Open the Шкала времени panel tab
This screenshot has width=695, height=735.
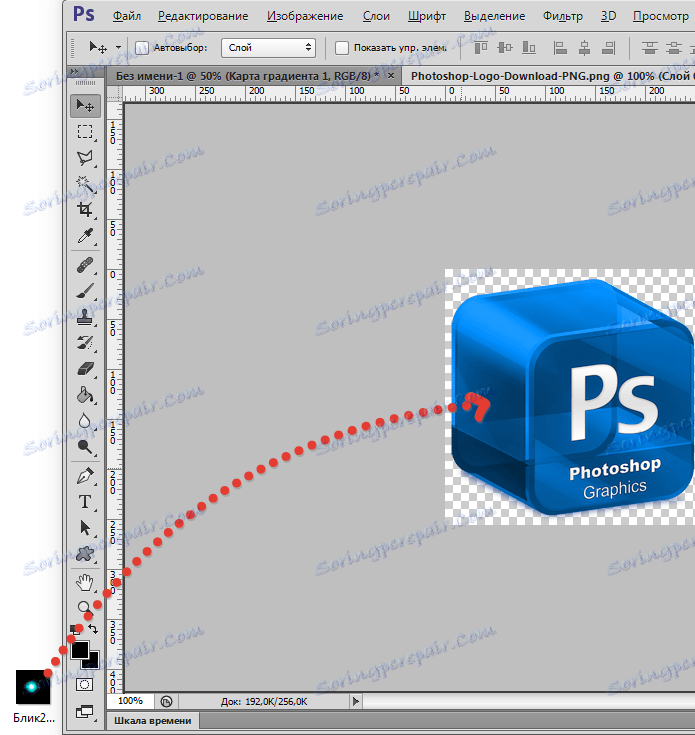pos(153,720)
